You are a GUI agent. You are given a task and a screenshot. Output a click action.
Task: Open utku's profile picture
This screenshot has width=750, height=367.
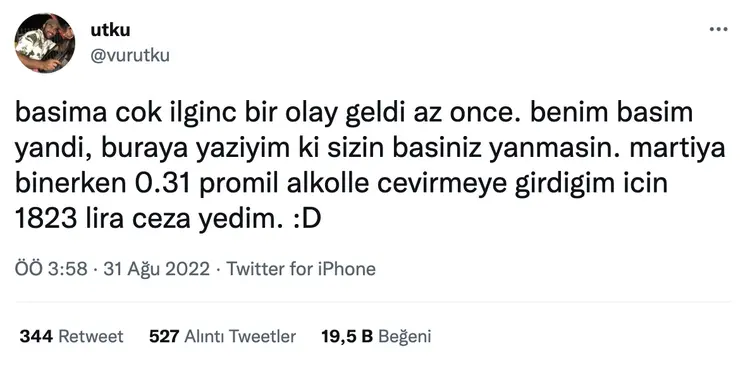(44, 43)
